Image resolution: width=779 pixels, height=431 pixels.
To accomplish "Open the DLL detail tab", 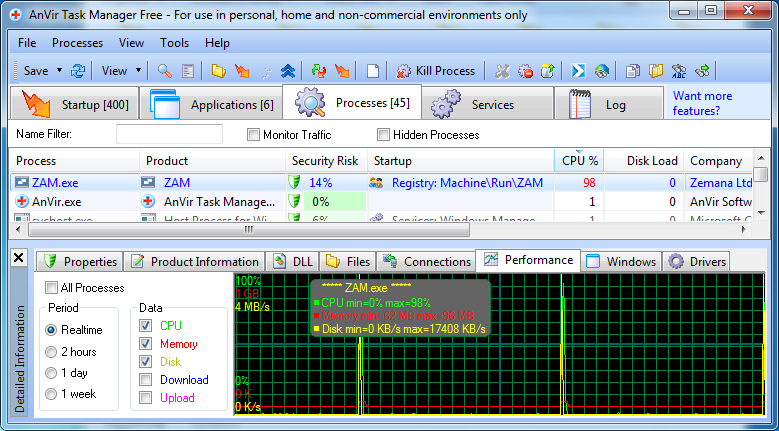I will pyautogui.click(x=293, y=261).
